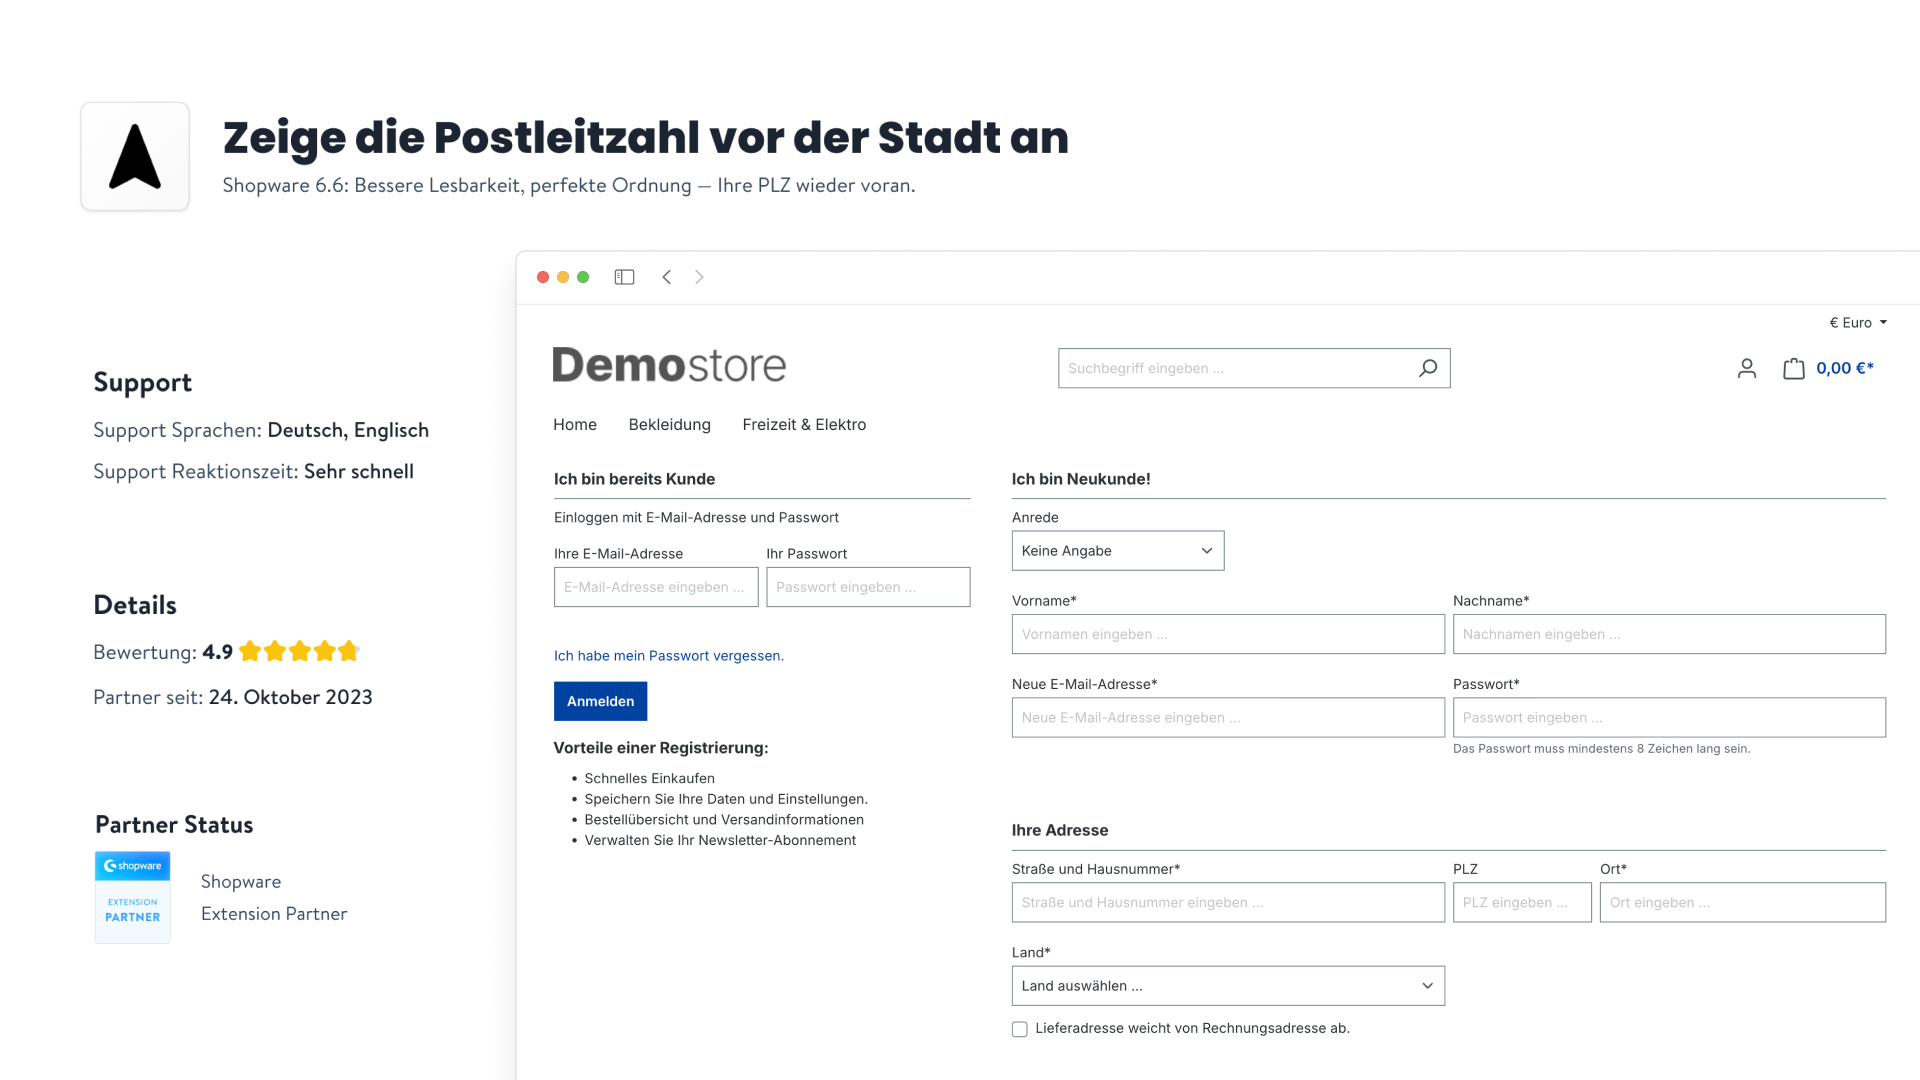This screenshot has width=1920, height=1080.
Task: Click the plugin arrow logo icon
Action: (135, 156)
